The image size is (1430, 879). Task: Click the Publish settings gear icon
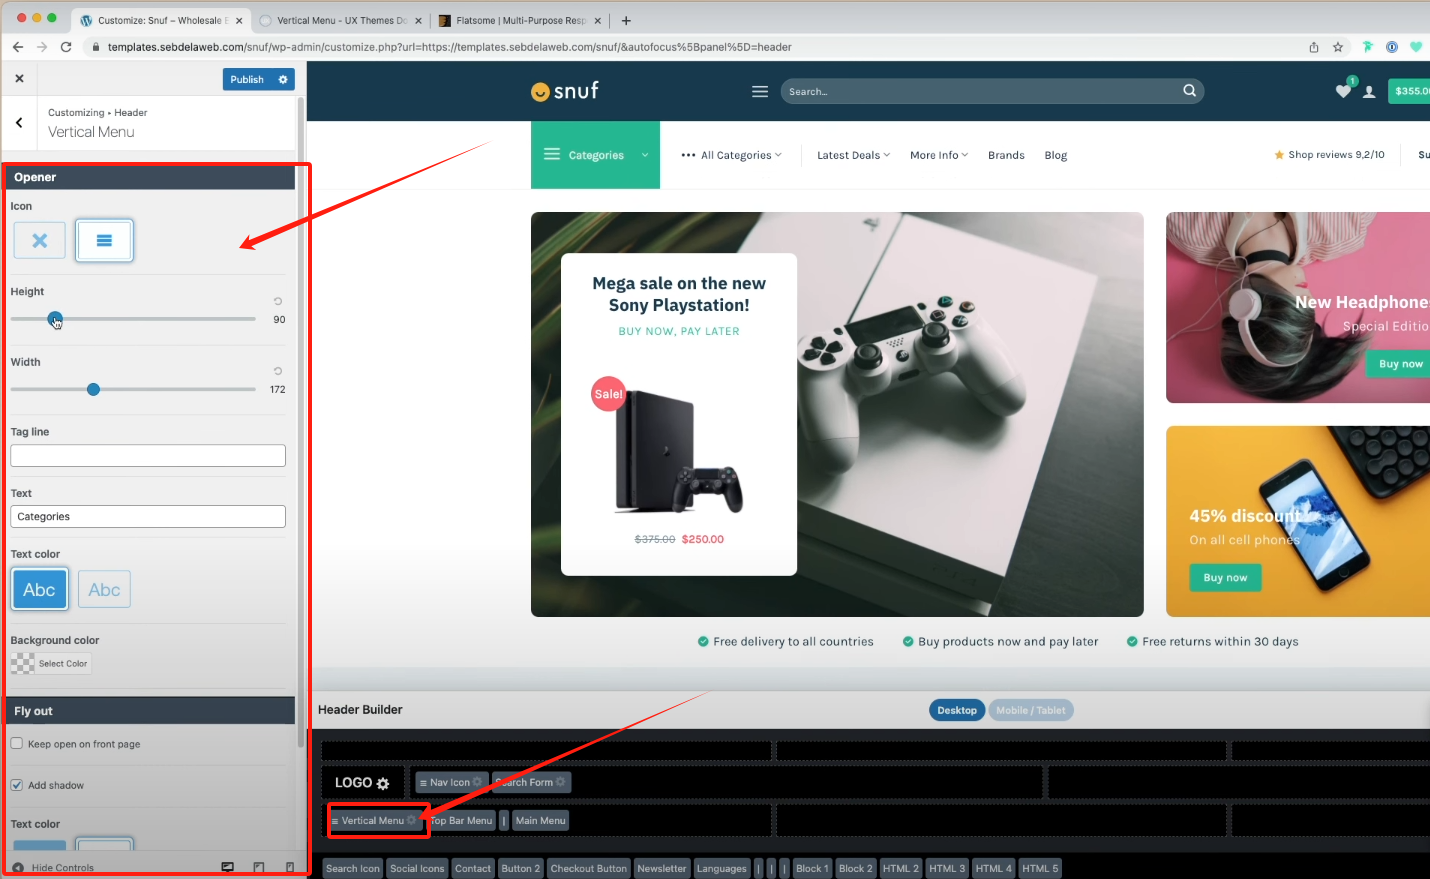click(x=283, y=80)
